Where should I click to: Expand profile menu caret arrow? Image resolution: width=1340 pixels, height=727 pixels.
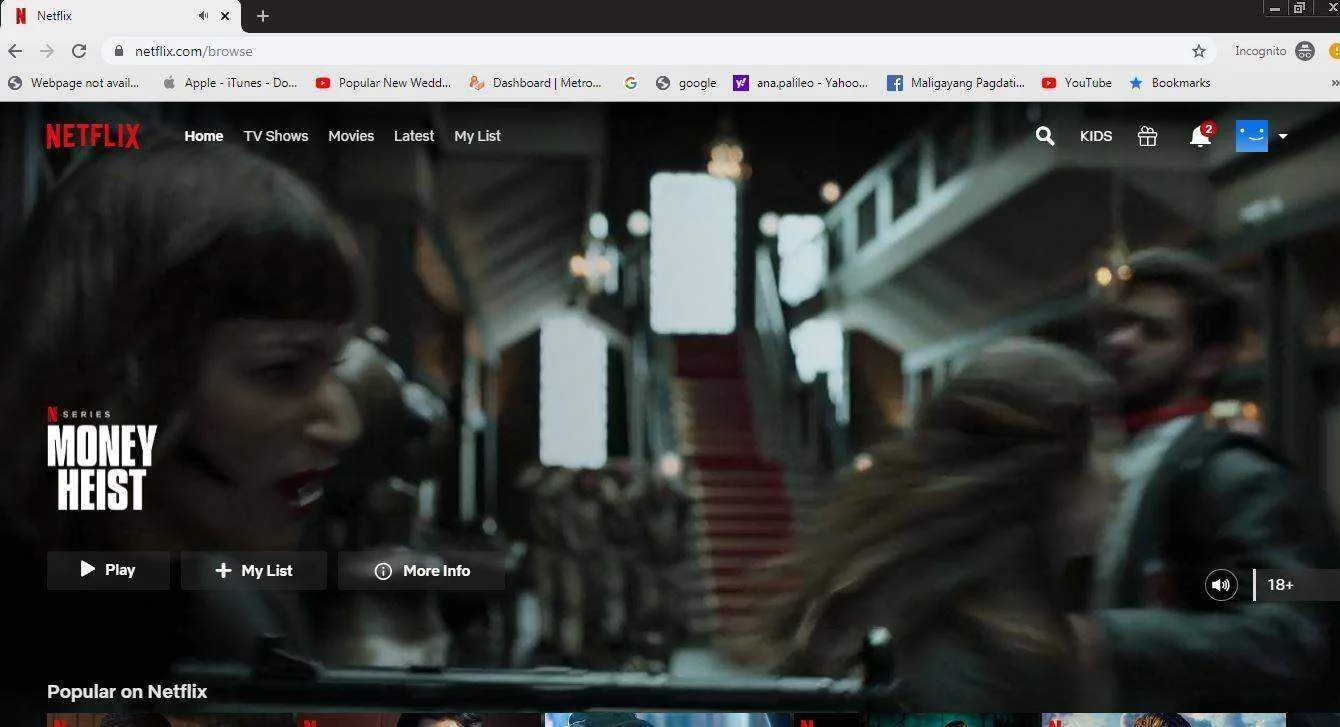pyautogui.click(x=1283, y=136)
